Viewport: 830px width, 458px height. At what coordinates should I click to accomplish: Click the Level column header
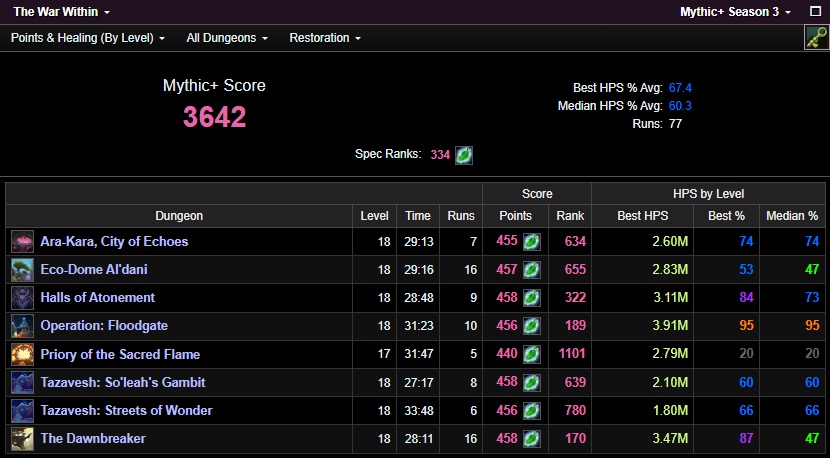pos(374,216)
